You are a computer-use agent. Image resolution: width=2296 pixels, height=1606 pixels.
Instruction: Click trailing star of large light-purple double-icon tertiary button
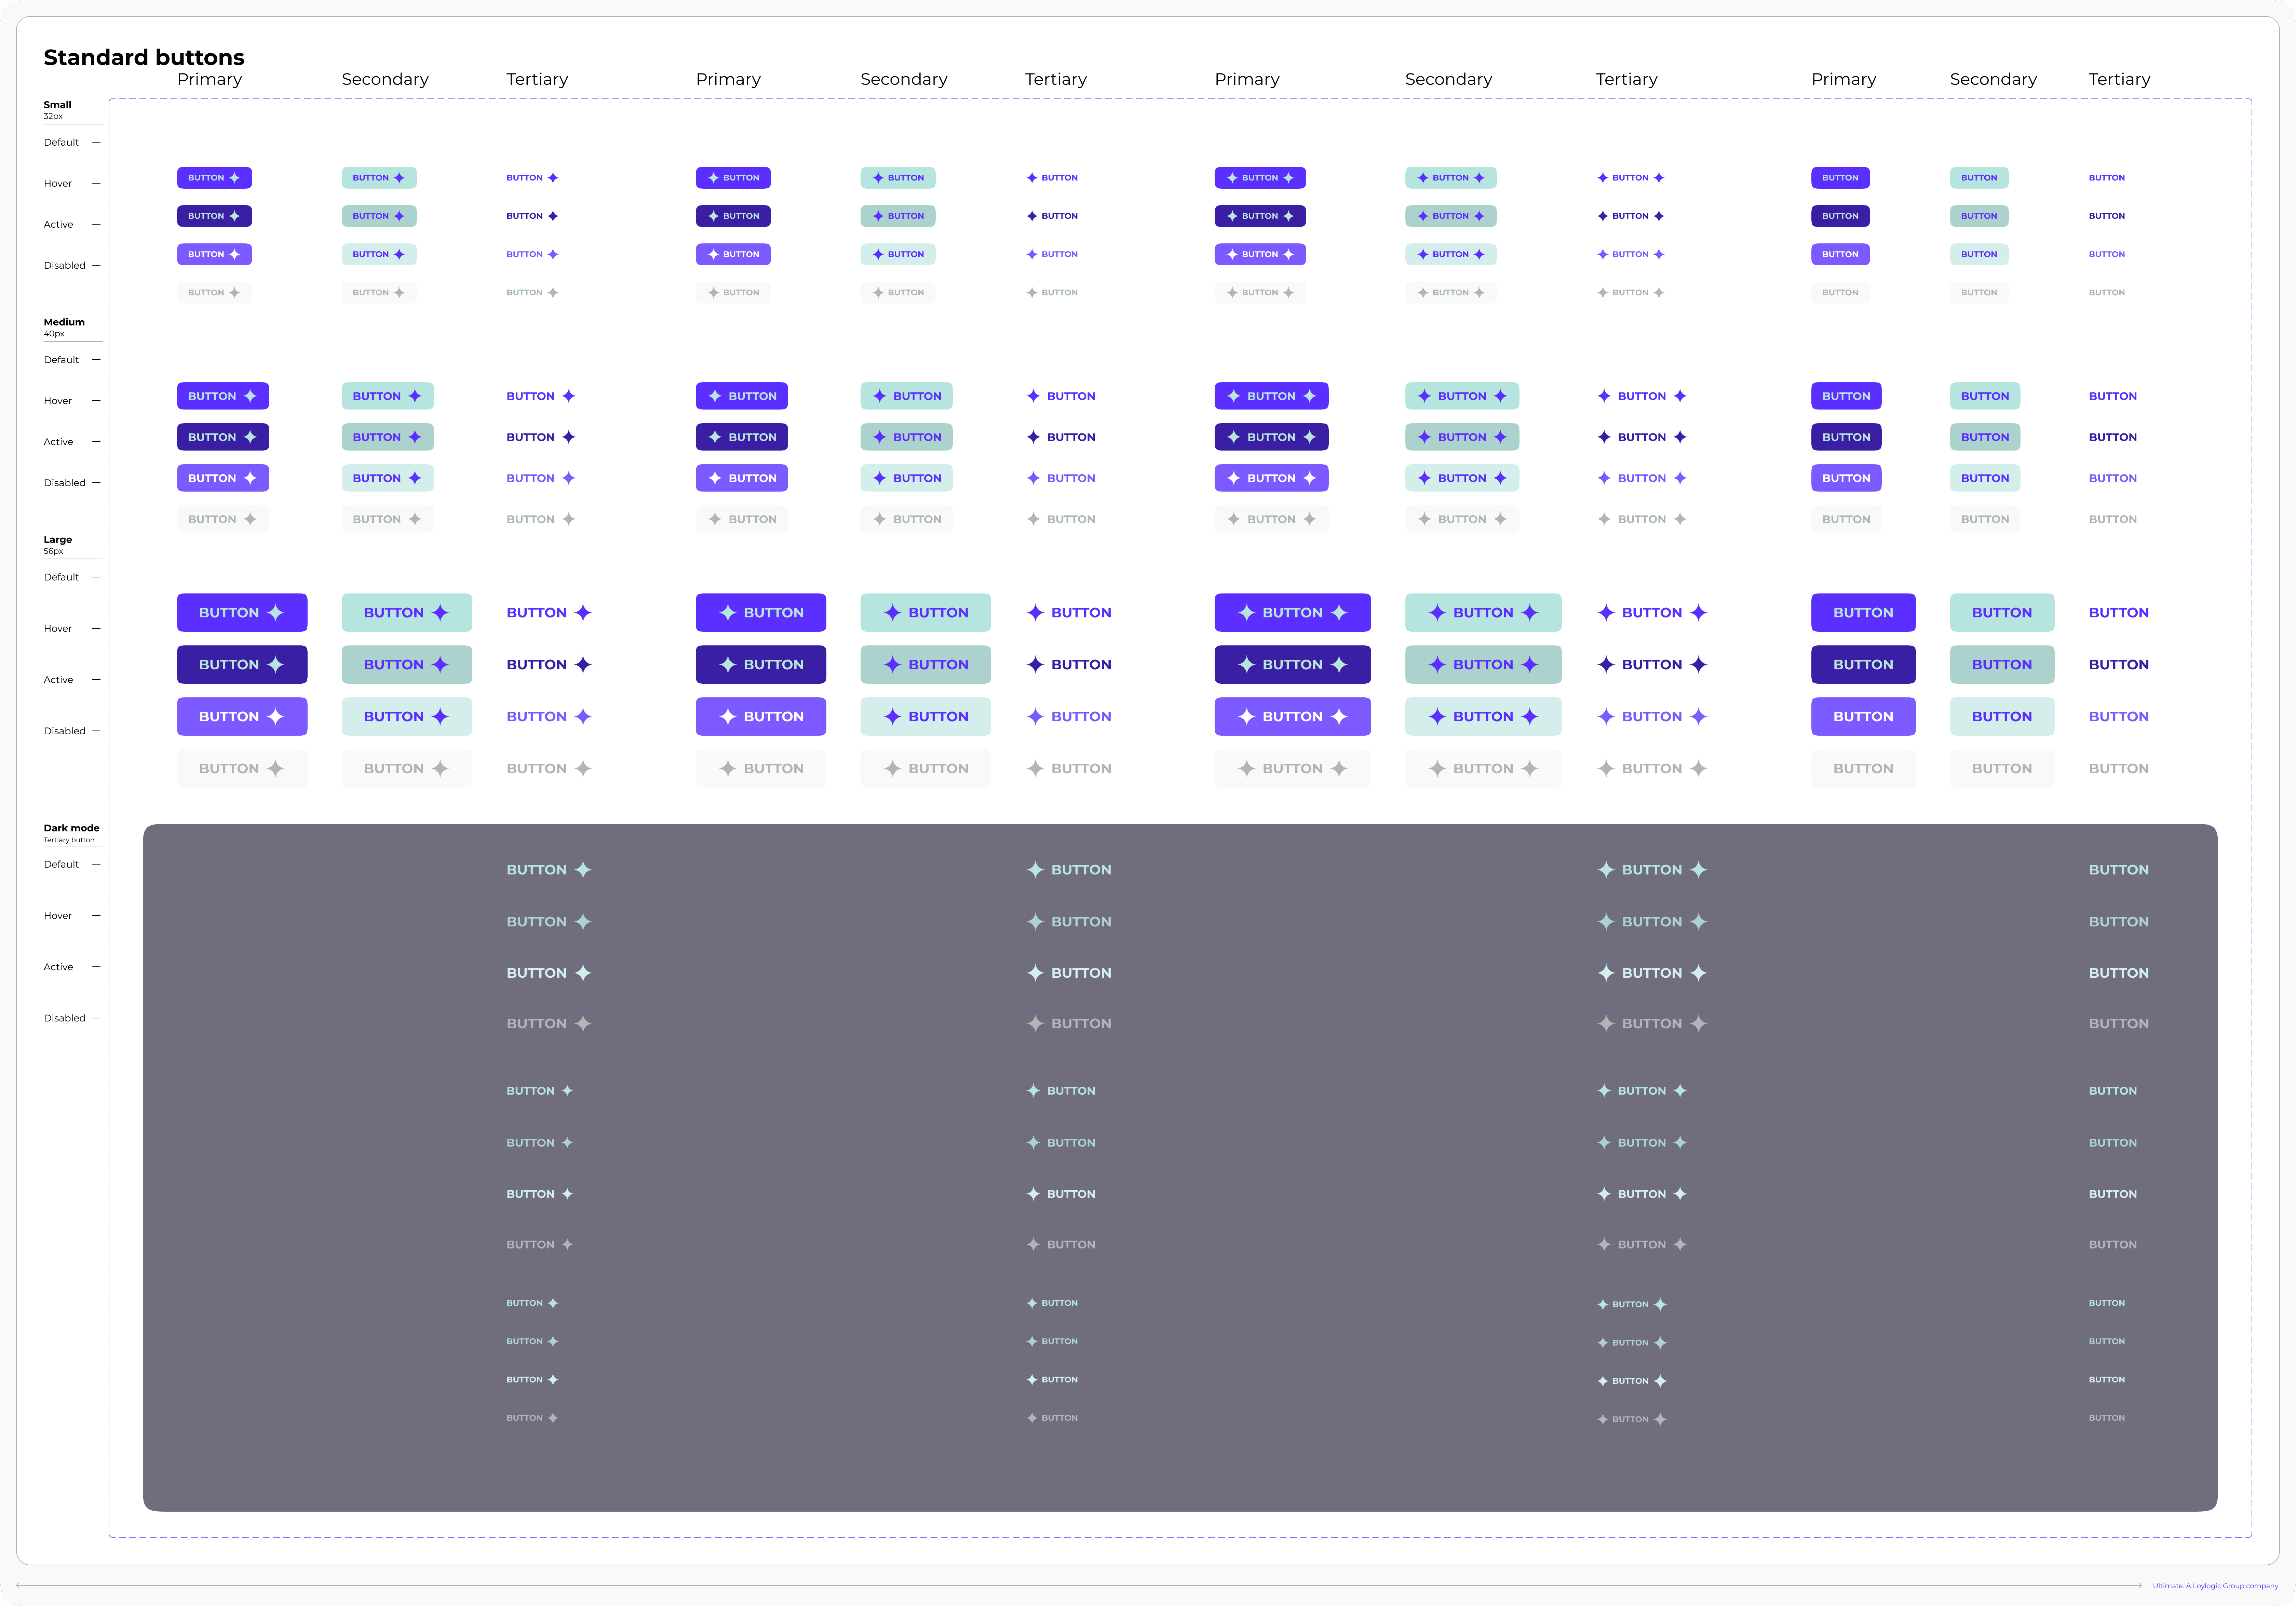tap(1698, 716)
